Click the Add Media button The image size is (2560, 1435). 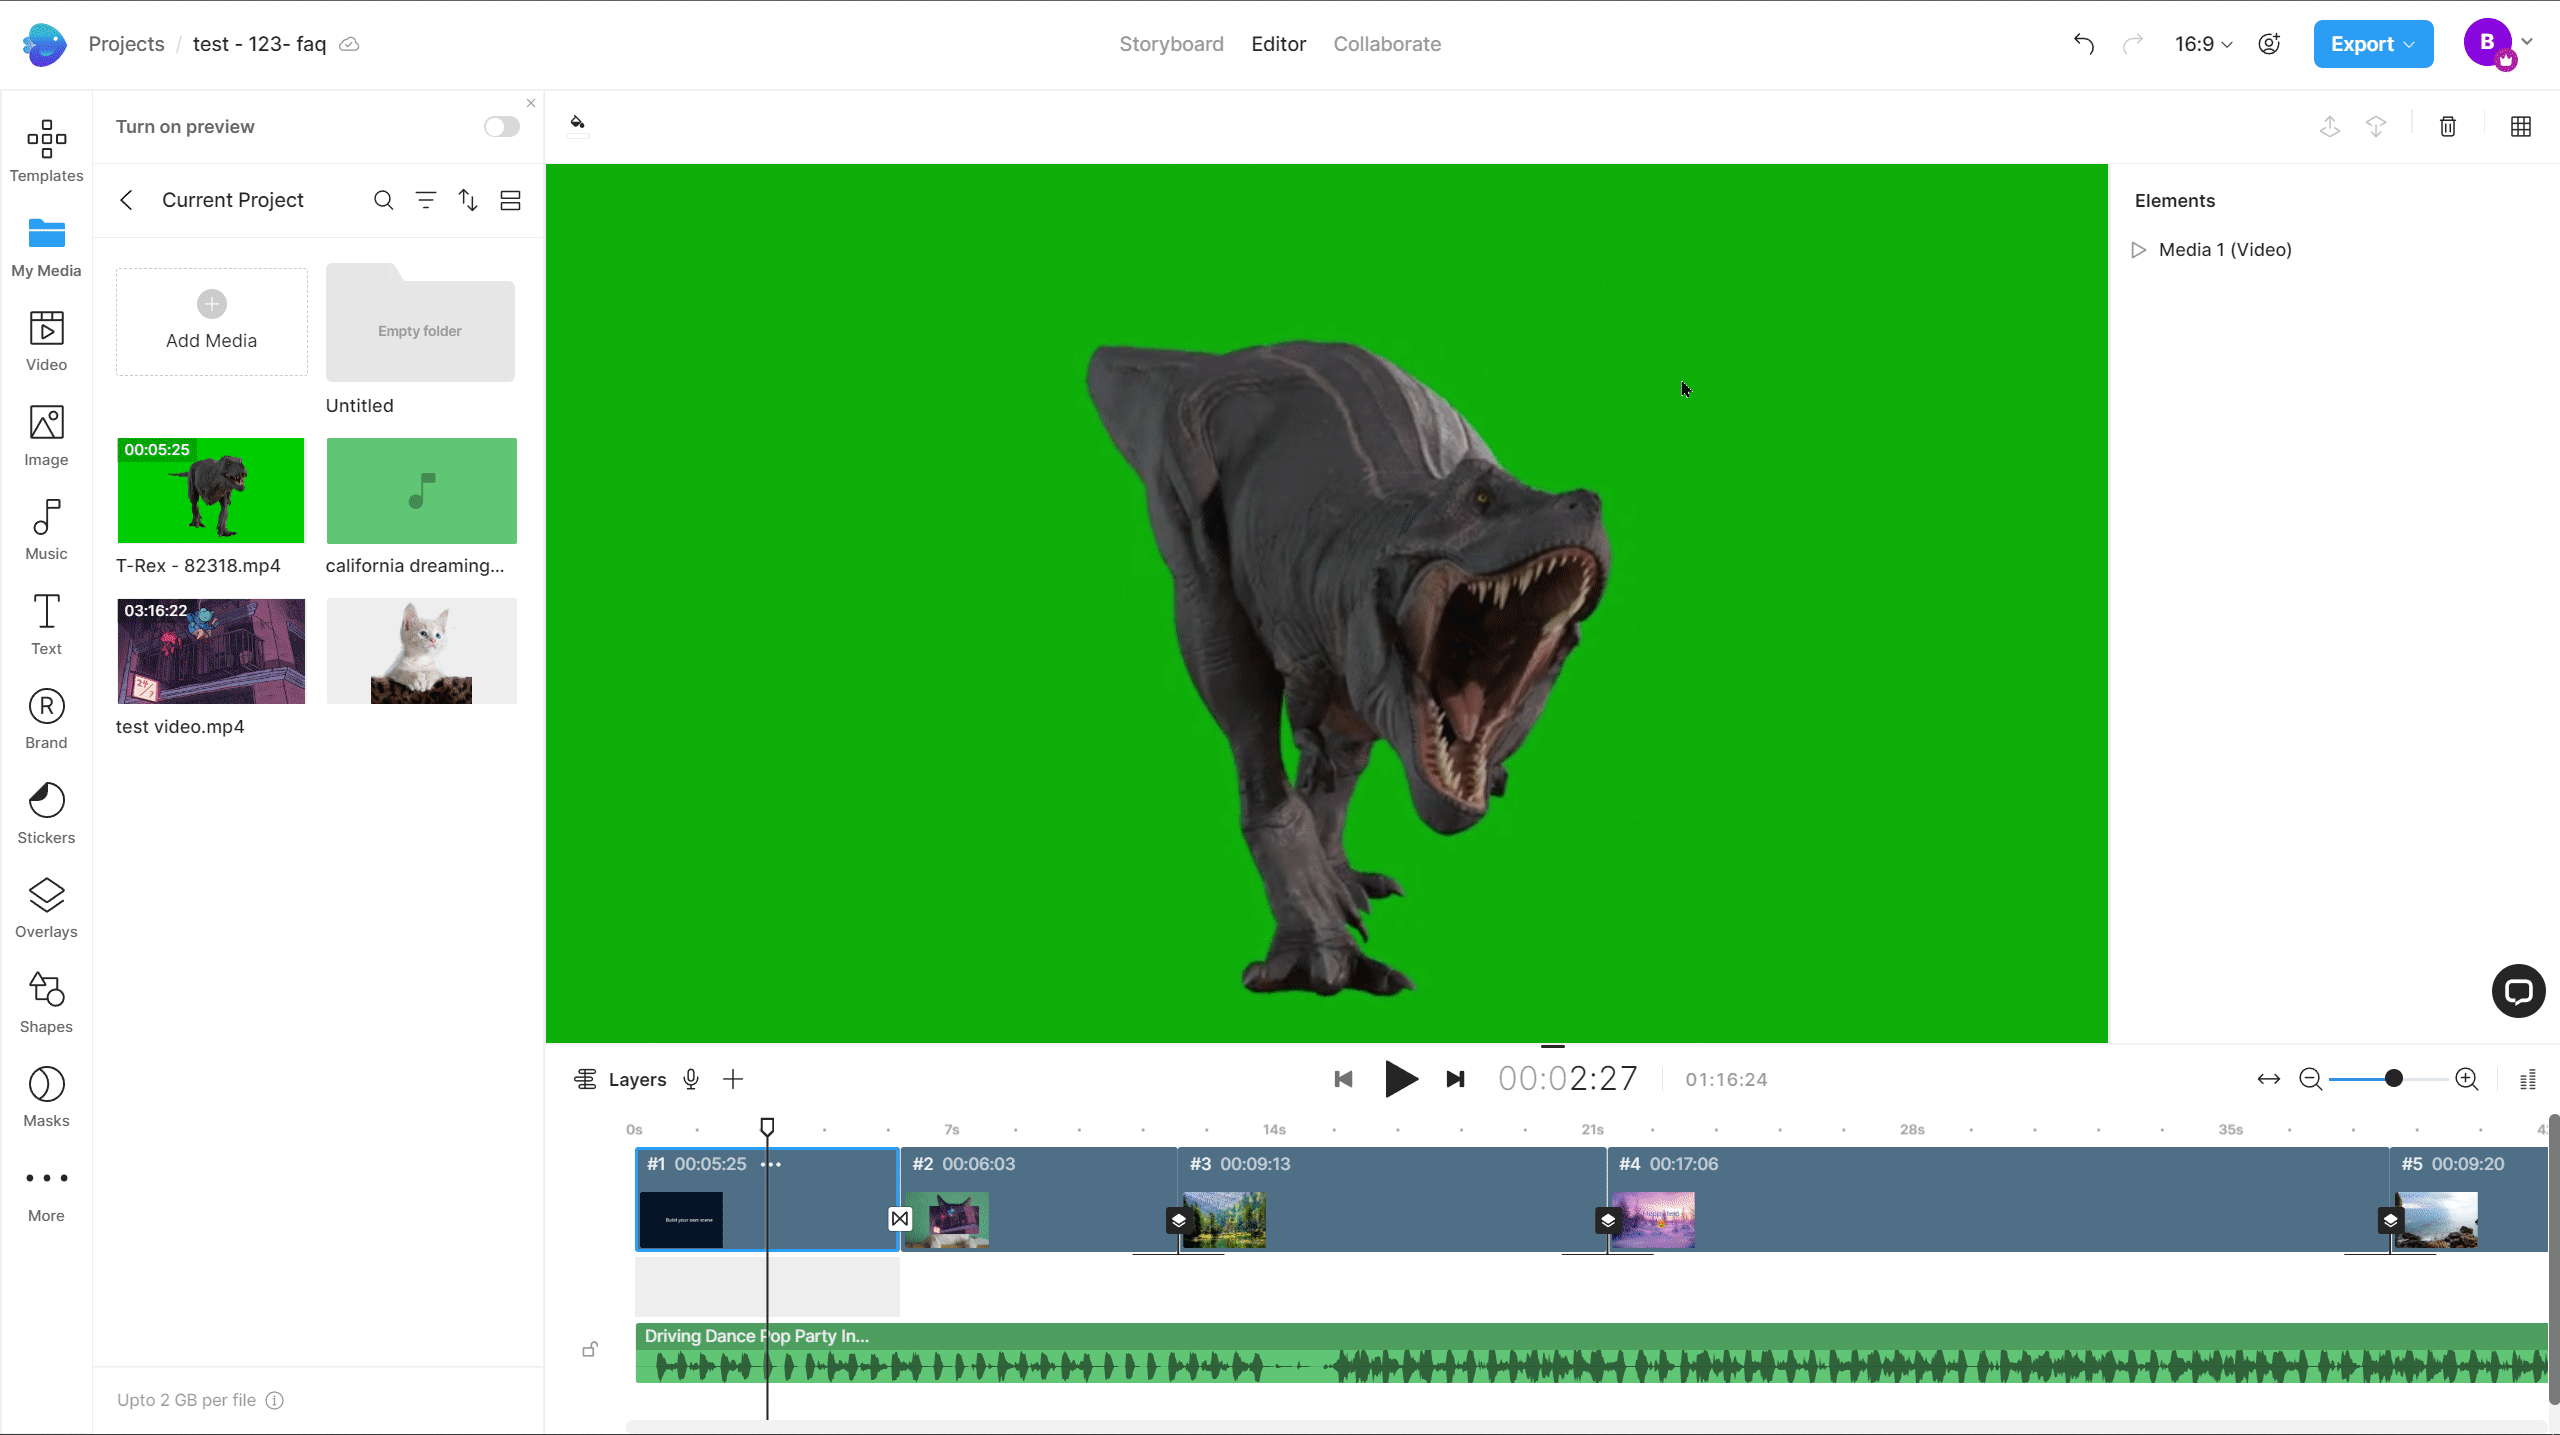click(211, 321)
